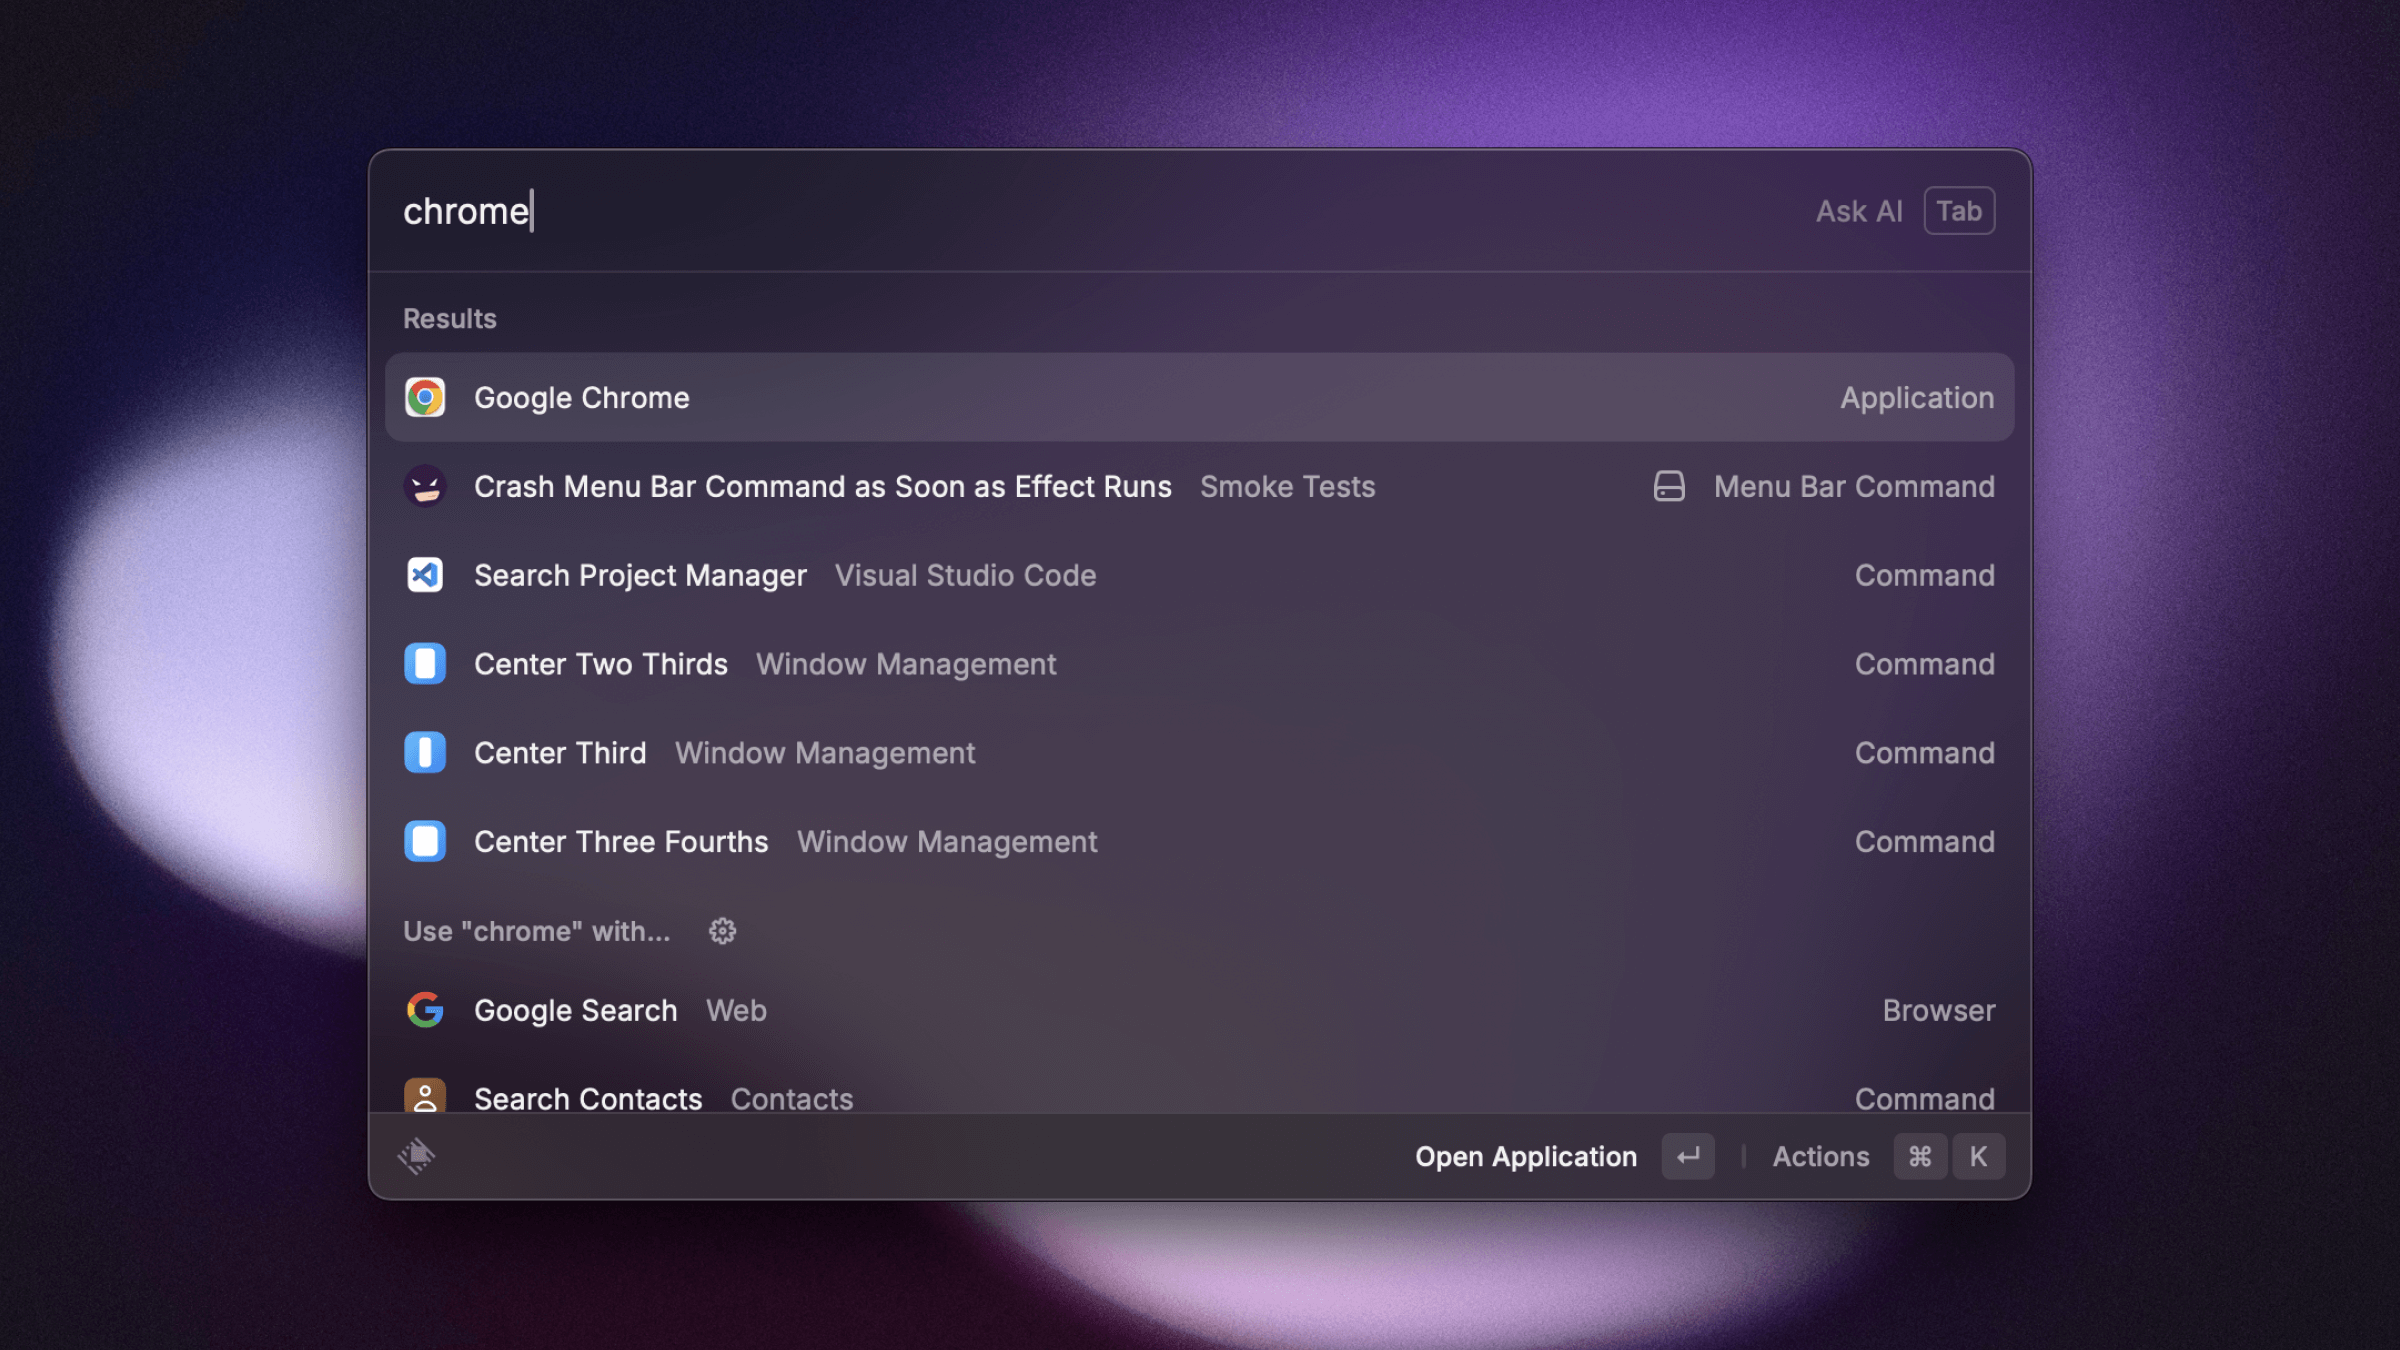The image size is (2400, 1350).
Task: Click the "Application" label on Google Chrome row
Action: (1917, 398)
